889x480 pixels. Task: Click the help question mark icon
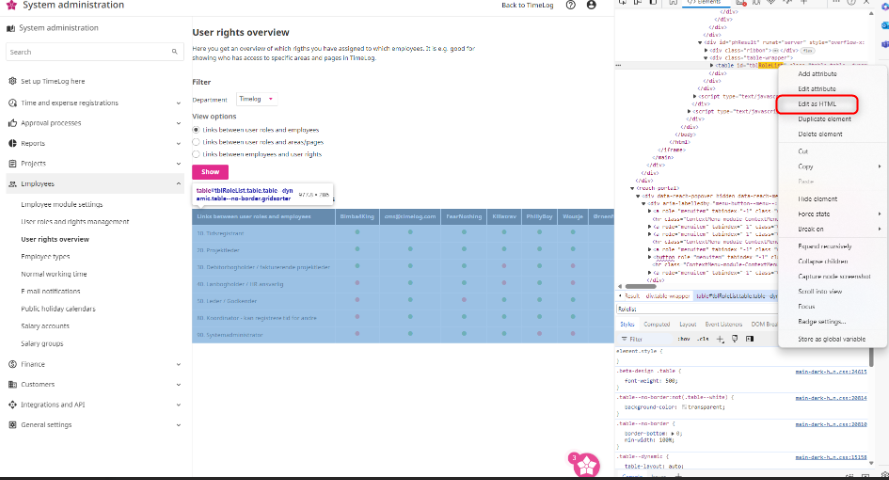571,5
